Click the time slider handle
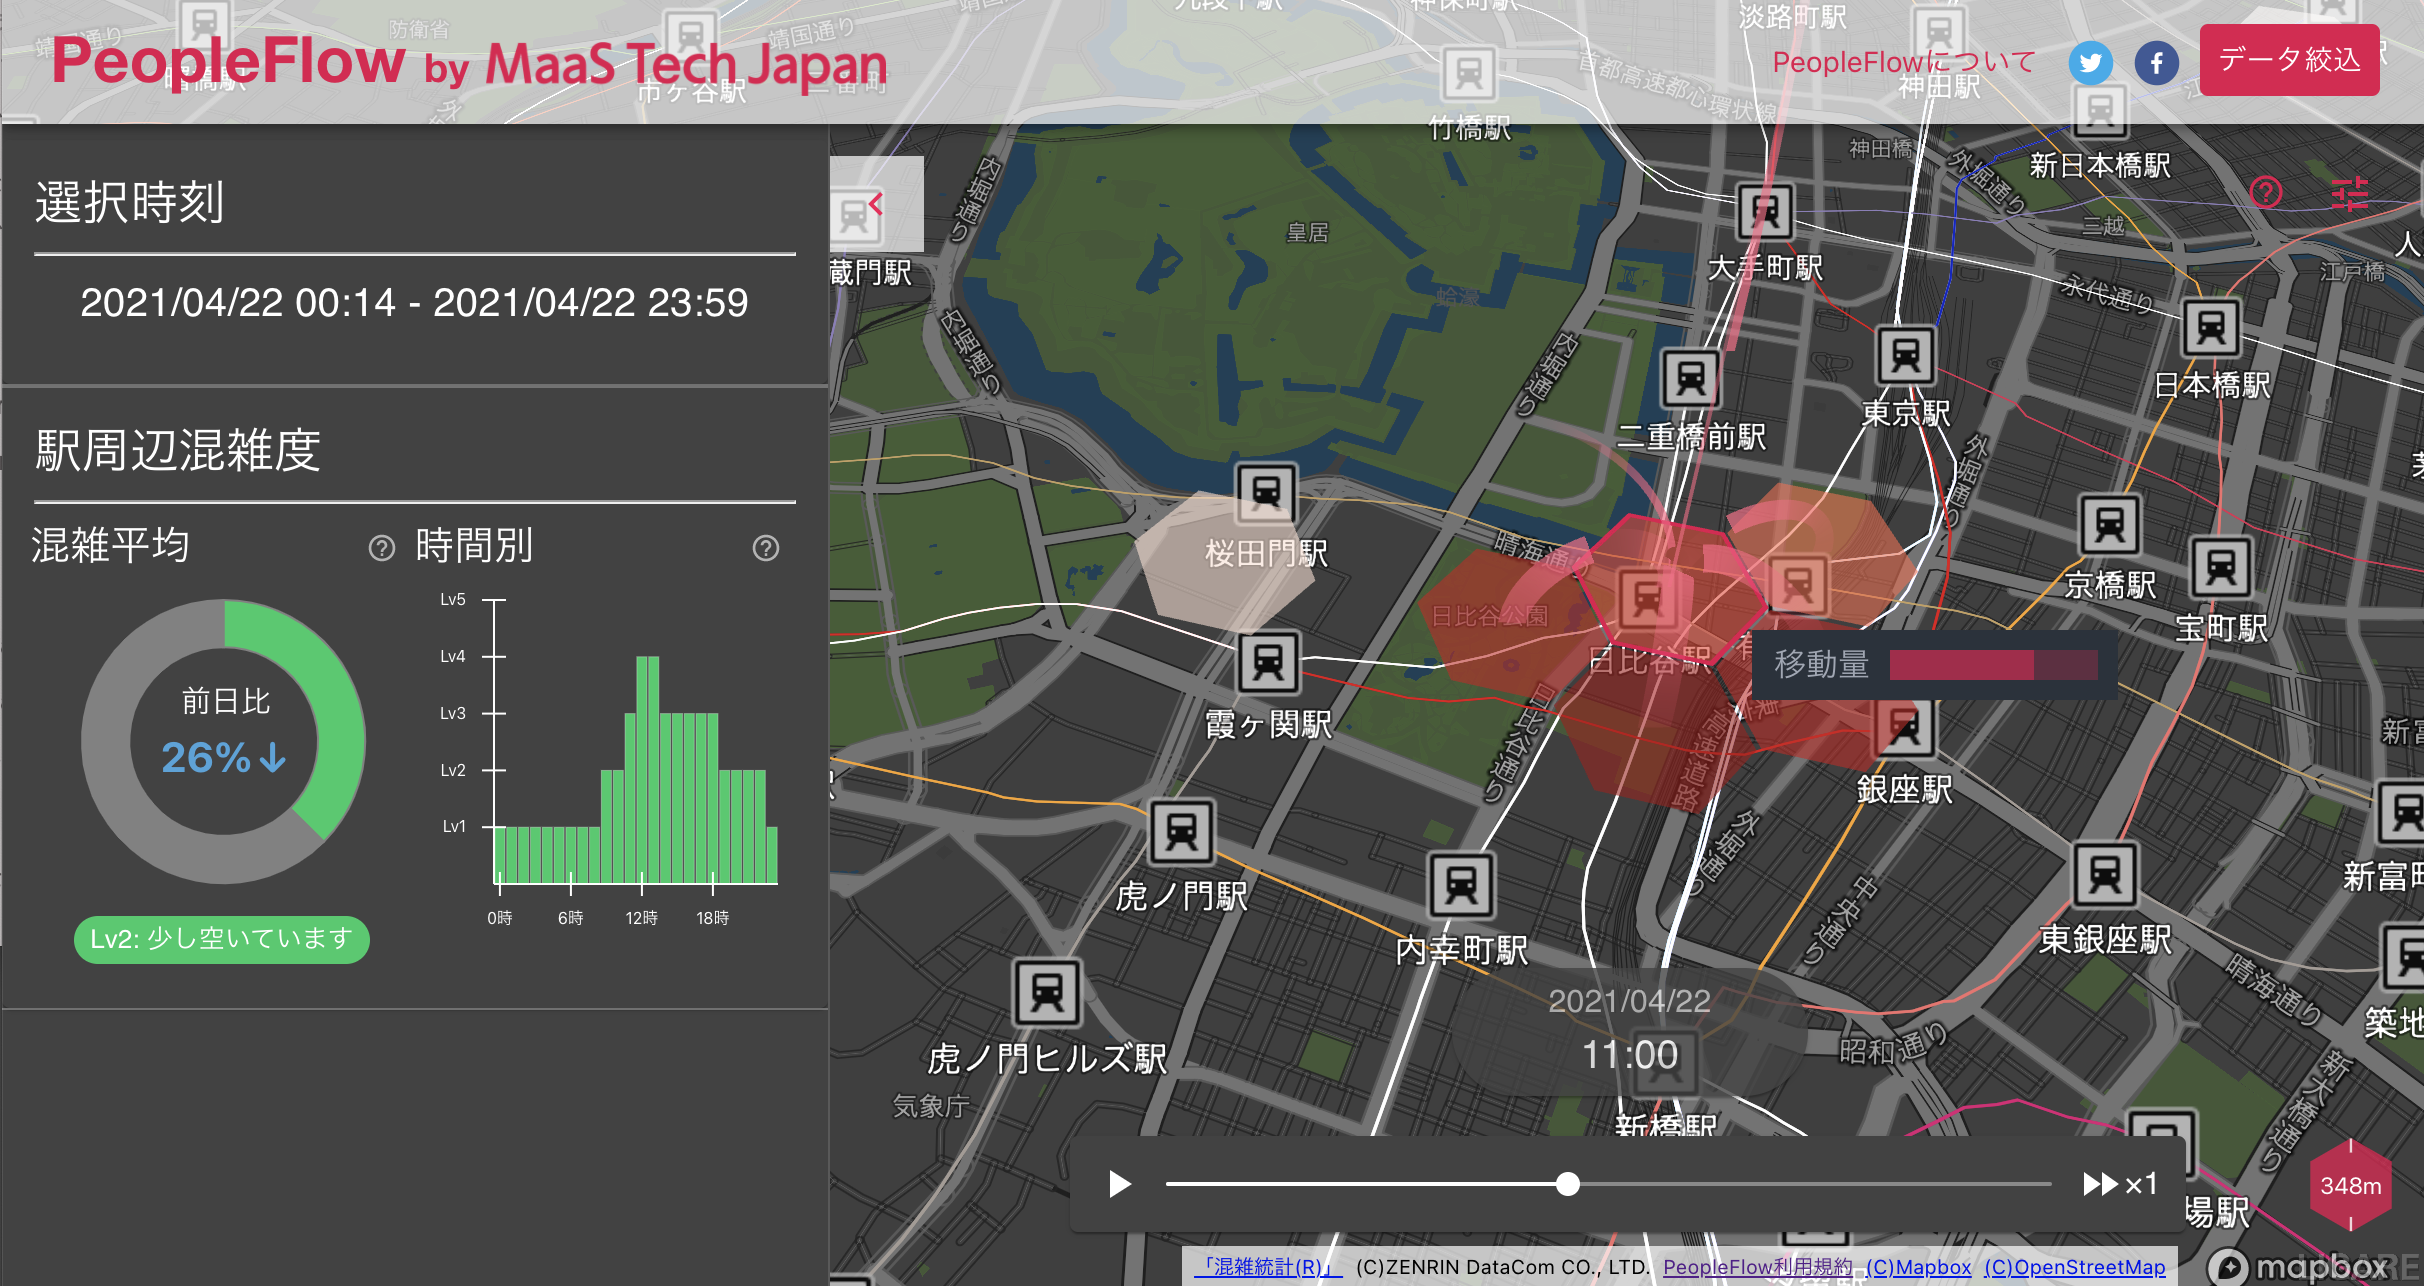 click(1567, 1185)
